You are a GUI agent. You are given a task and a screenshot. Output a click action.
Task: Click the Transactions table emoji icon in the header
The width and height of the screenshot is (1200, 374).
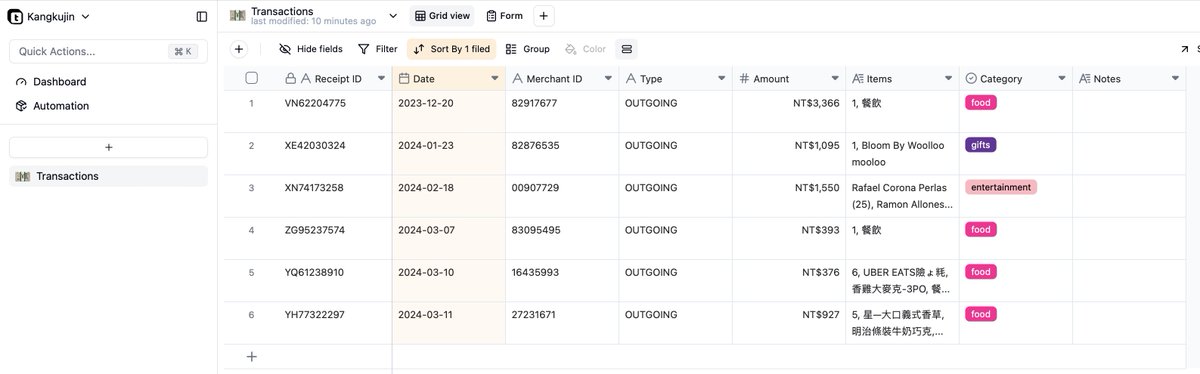click(x=238, y=16)
